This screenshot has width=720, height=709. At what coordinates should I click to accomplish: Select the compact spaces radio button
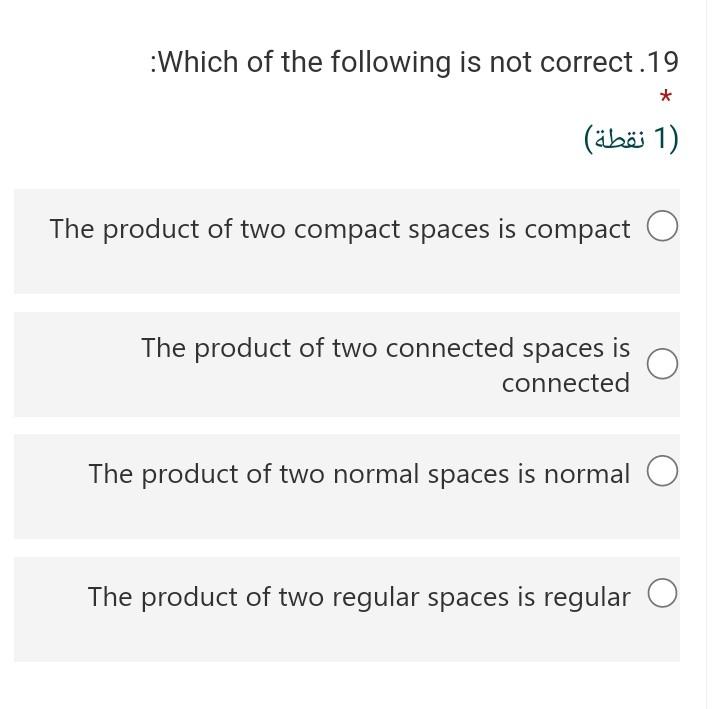tap(662, 226)
